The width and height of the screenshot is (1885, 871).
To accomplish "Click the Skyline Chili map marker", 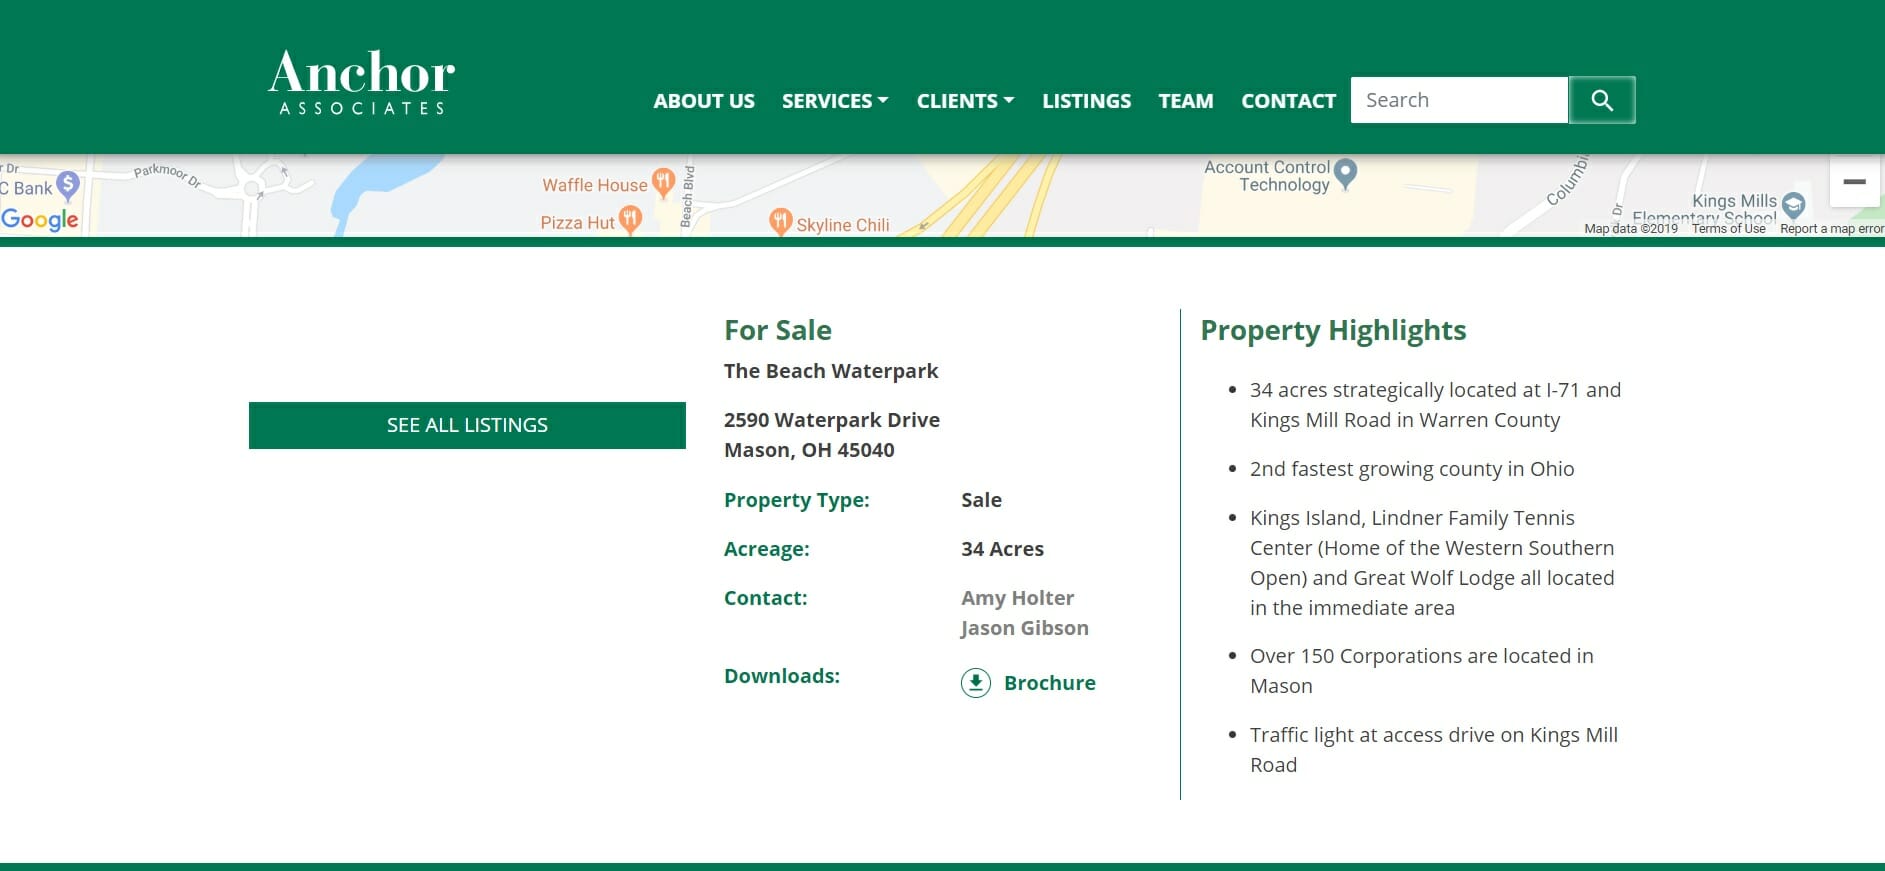I will pyautogui.click(x=780, y=222).
